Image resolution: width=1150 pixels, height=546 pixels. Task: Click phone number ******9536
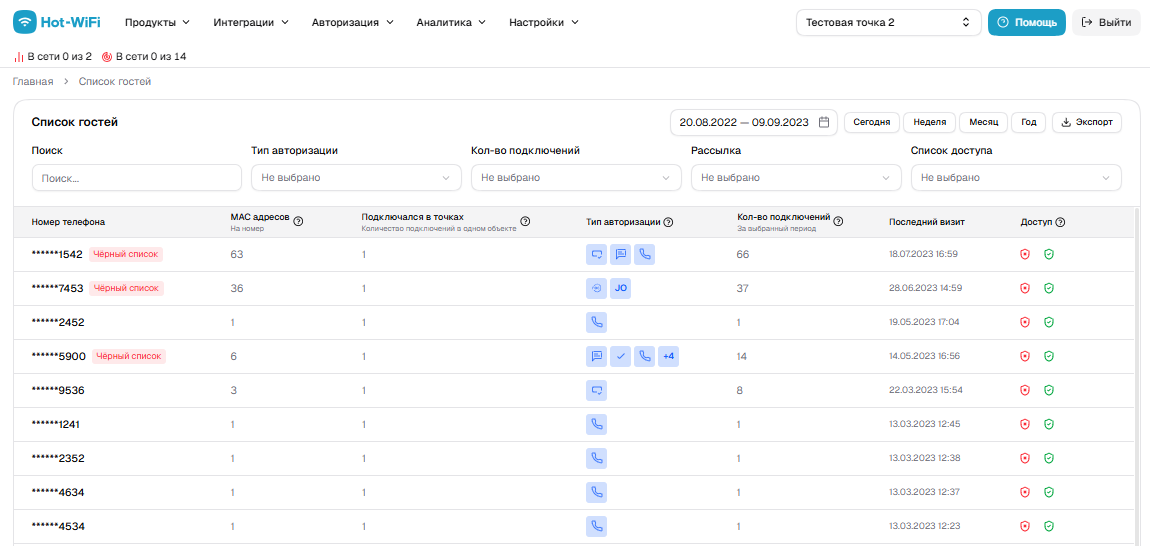click(58, 390)
